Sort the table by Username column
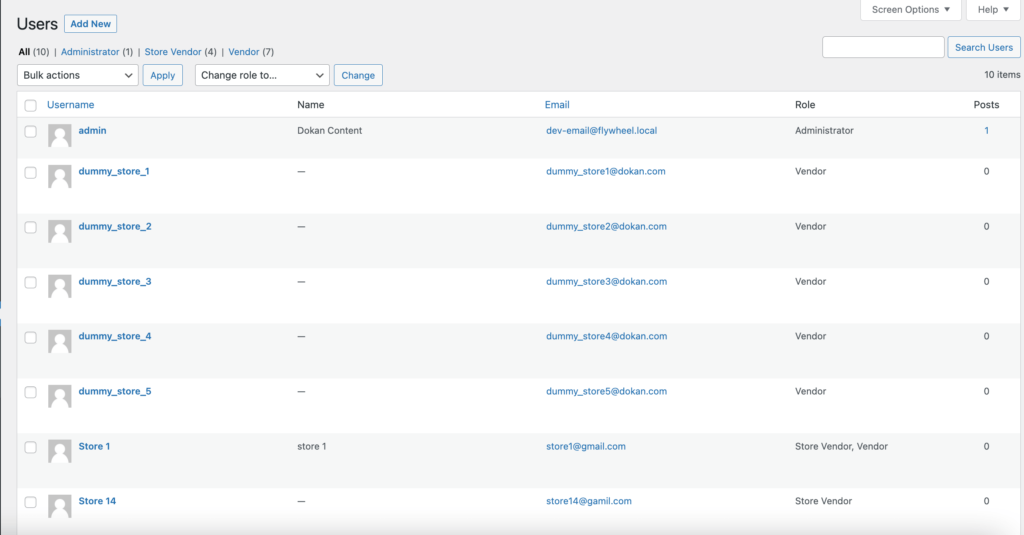 click(x=71, y=105)
